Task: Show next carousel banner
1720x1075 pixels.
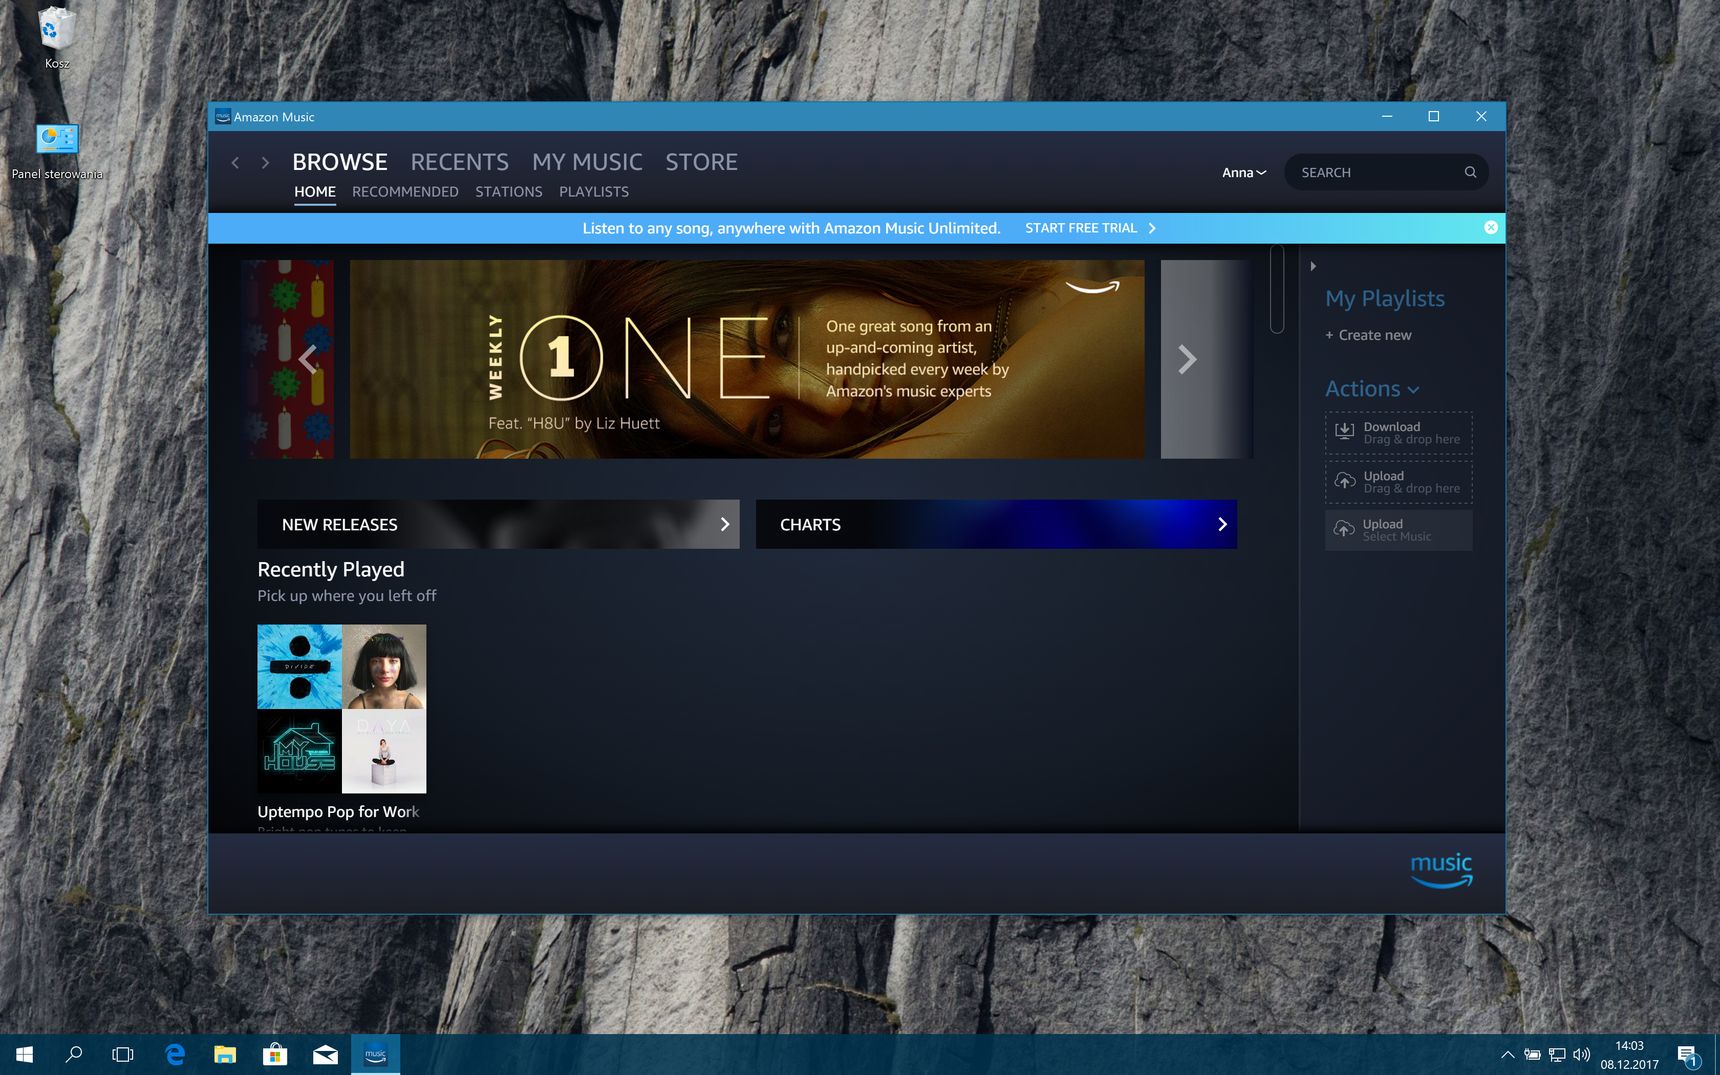Action: (x=1187, y=359)
